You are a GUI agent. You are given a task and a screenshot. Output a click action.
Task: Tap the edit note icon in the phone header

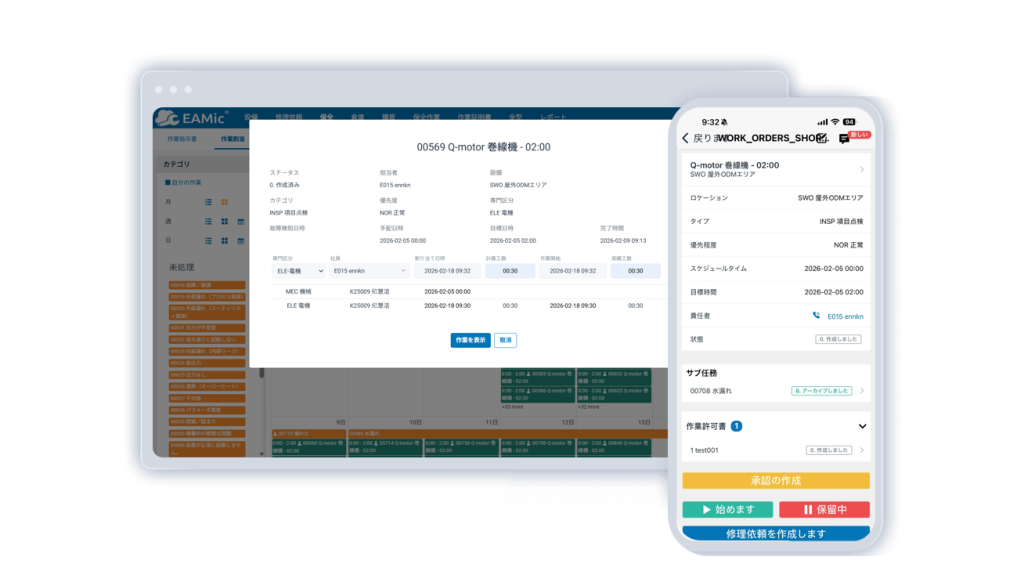click(822, 138)
